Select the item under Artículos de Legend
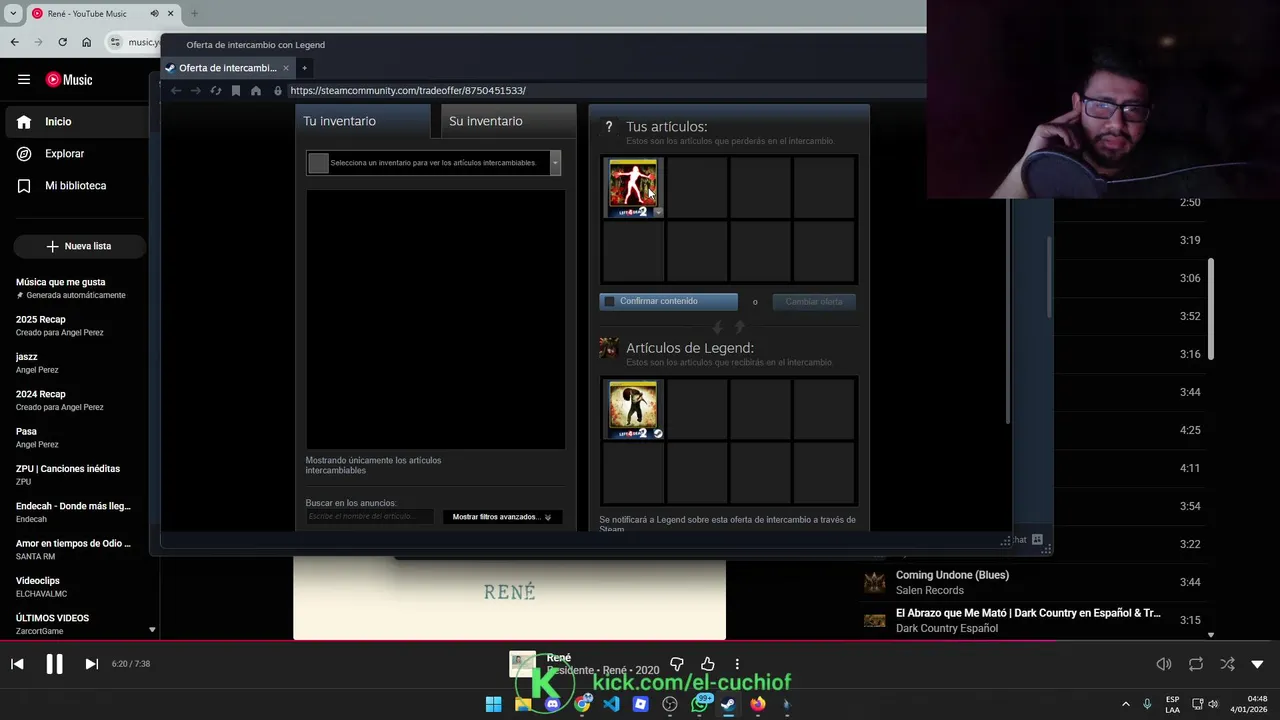 click(x=633, y=408)
